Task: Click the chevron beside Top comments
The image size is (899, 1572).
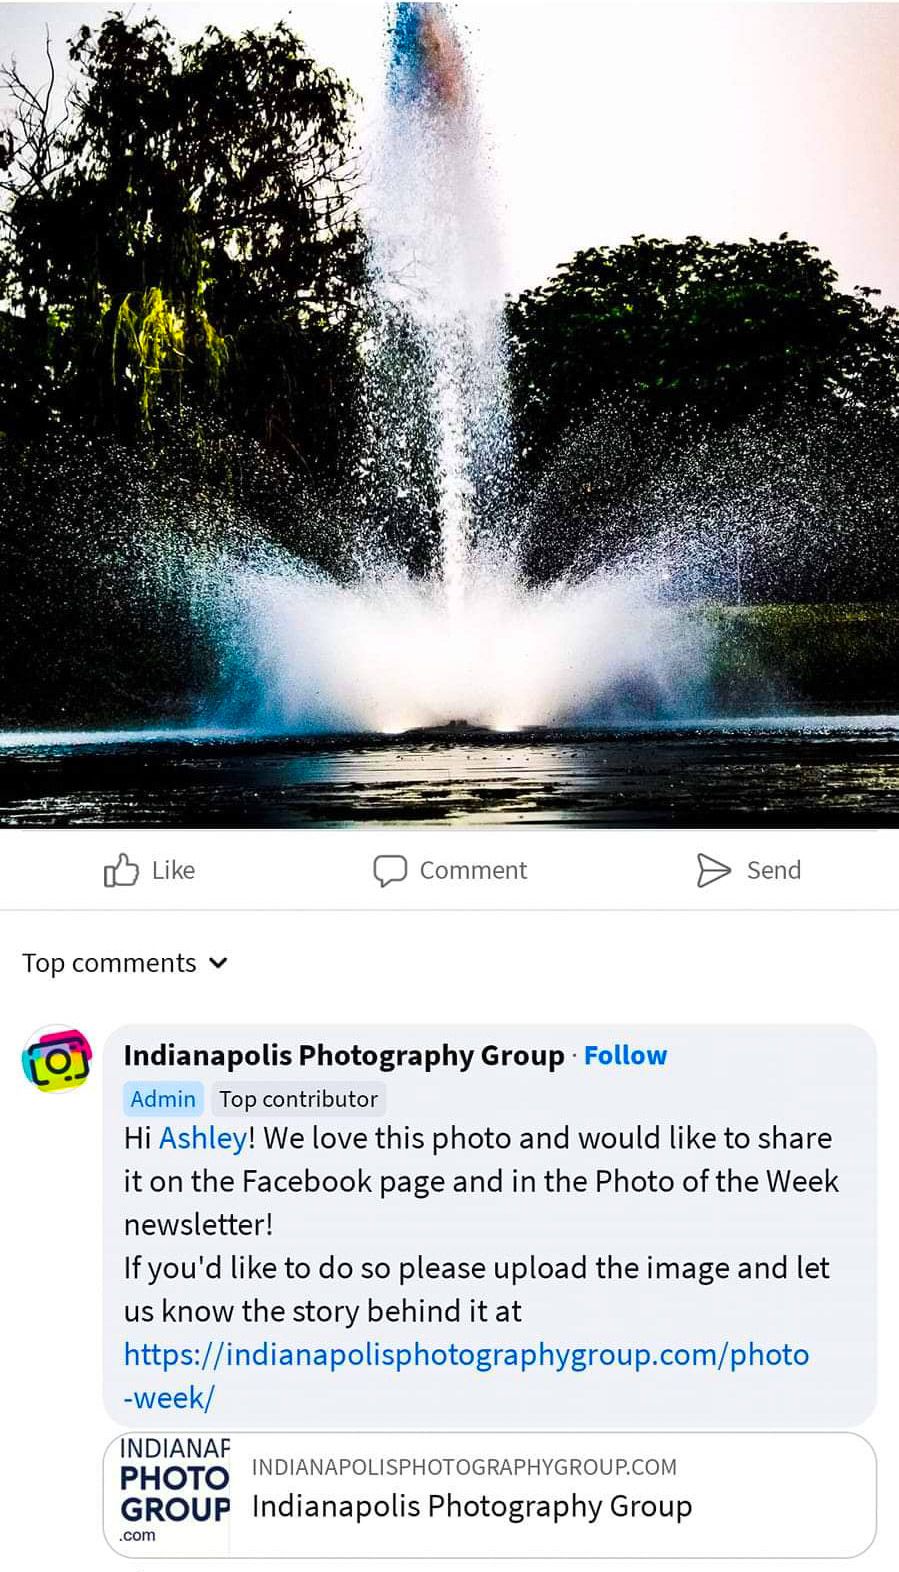Action: (218, 963)
